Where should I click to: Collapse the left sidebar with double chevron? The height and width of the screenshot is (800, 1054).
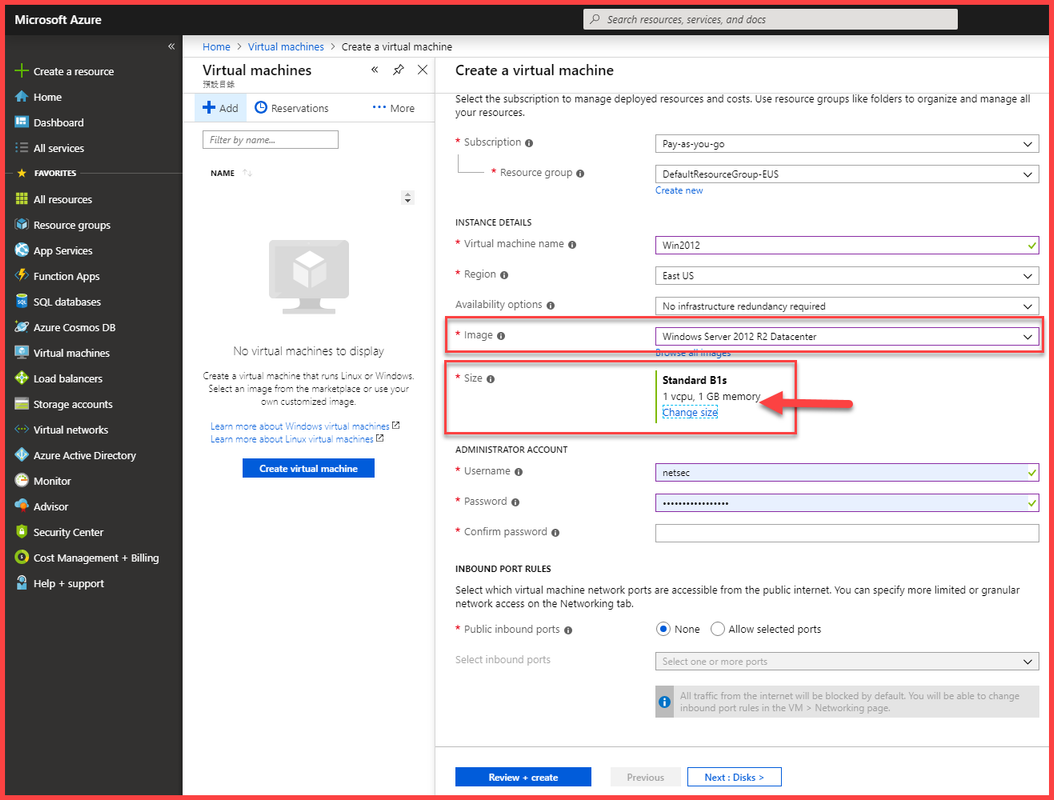point(171,46)
